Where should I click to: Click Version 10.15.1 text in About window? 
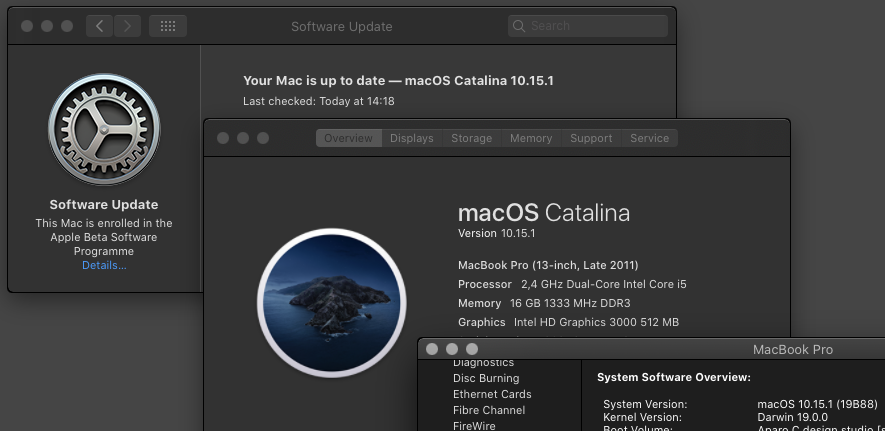(x=497, y=233)
